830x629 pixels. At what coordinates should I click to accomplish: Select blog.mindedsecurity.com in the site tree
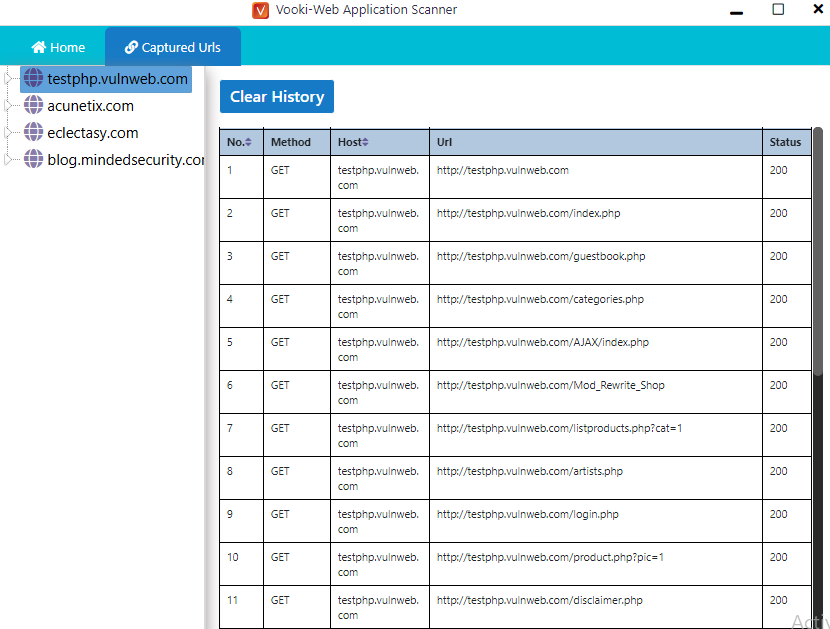coord(126,160)
